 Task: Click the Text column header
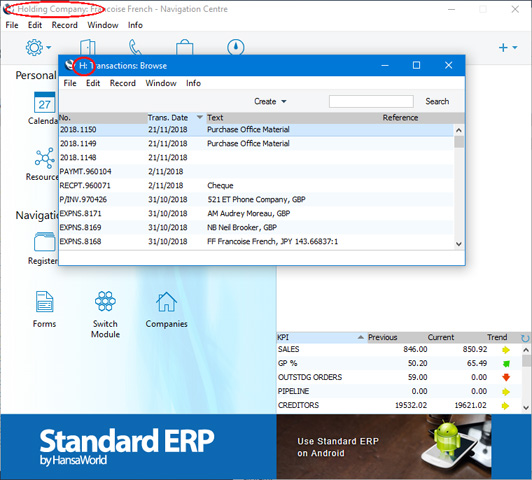pyautogui.click(x=294, y=118)
